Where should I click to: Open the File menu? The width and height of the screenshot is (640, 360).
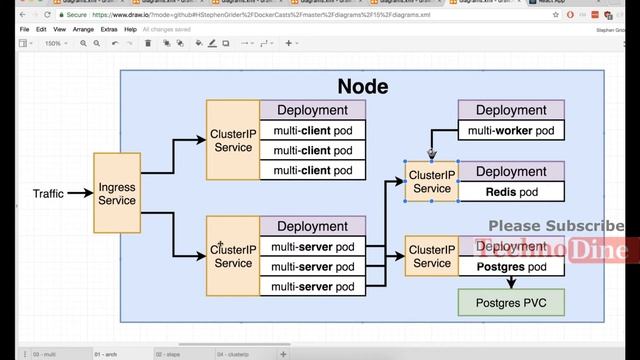[x=24, y=29]
